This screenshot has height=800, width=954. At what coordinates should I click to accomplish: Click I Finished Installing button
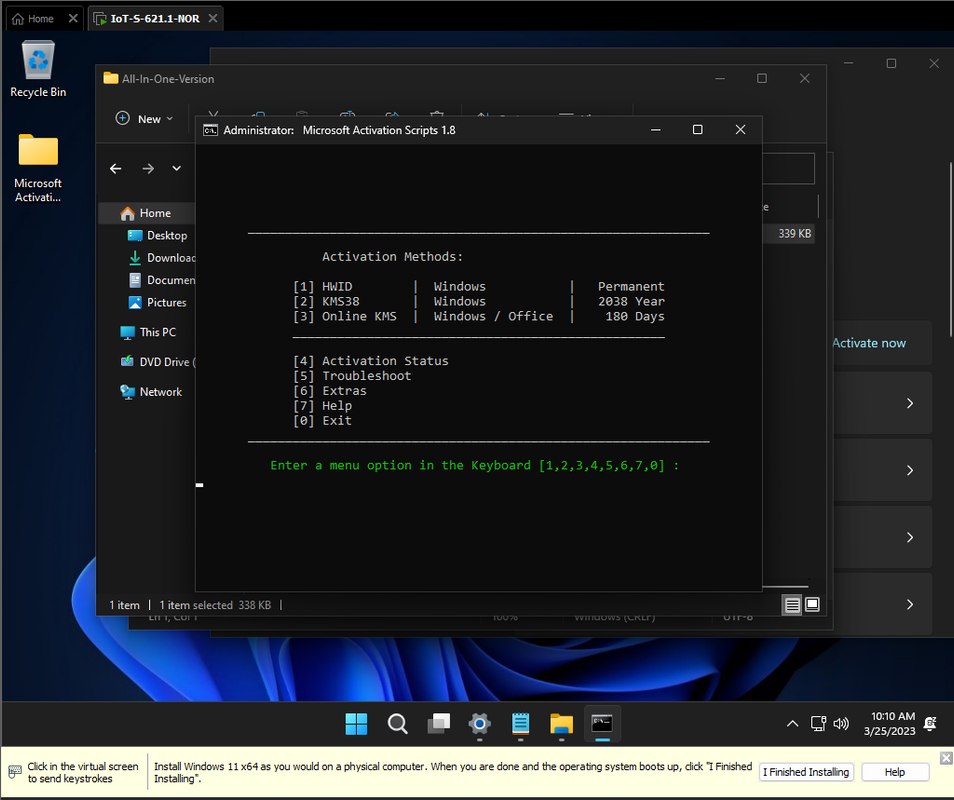[x=806, y=772]
